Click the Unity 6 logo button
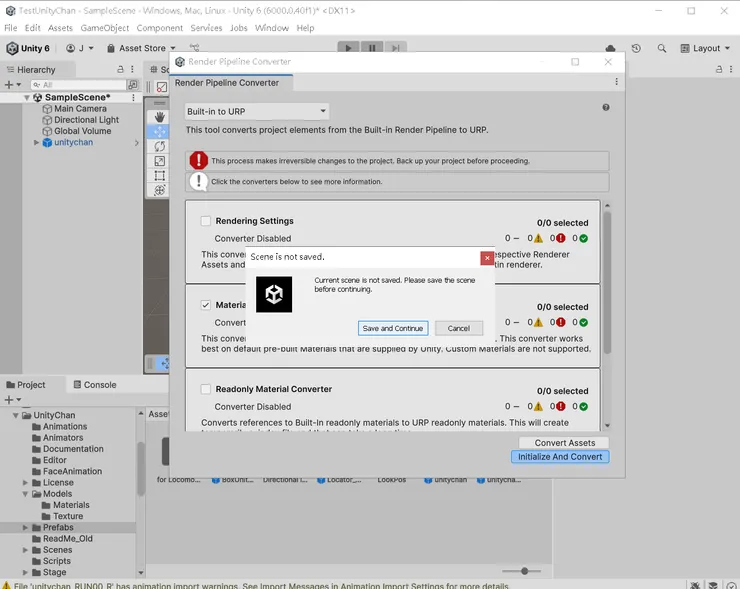Screen dimensions: 740x589 [28, 48]
